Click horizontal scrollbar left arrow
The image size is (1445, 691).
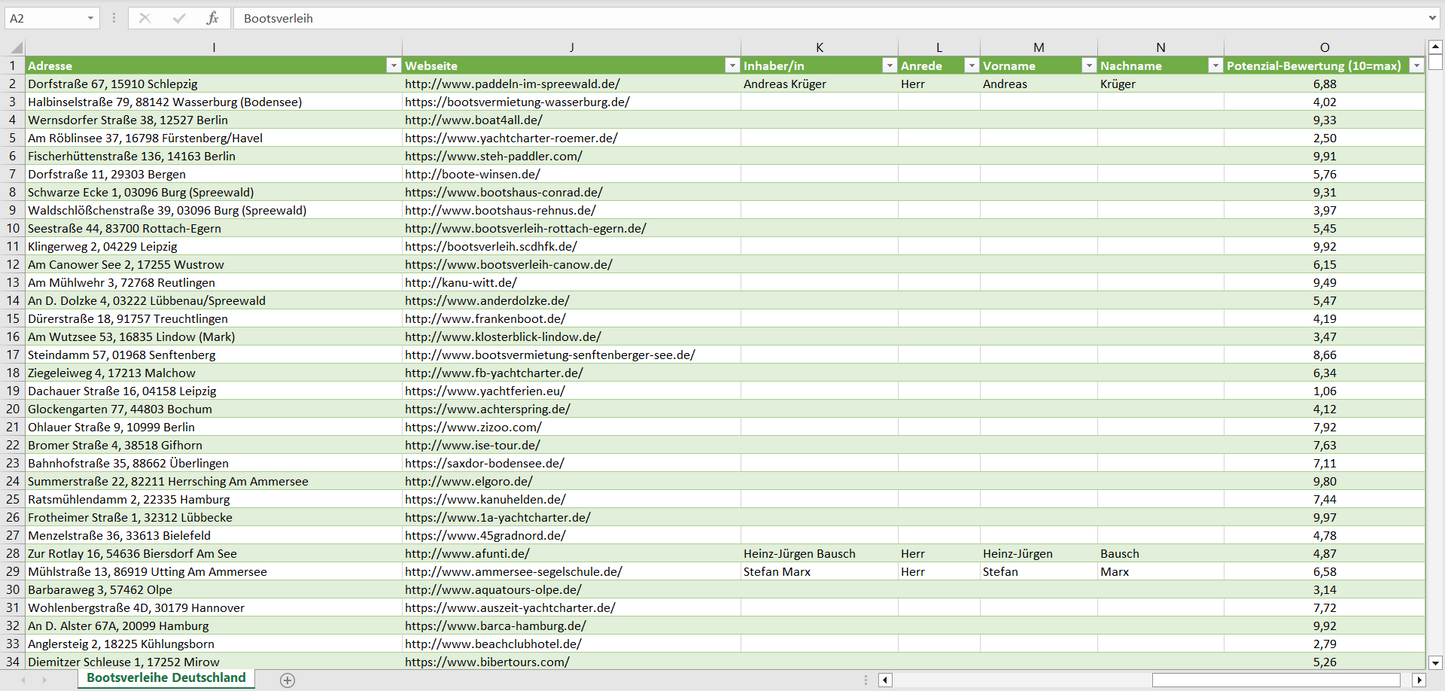click(885, 680)
